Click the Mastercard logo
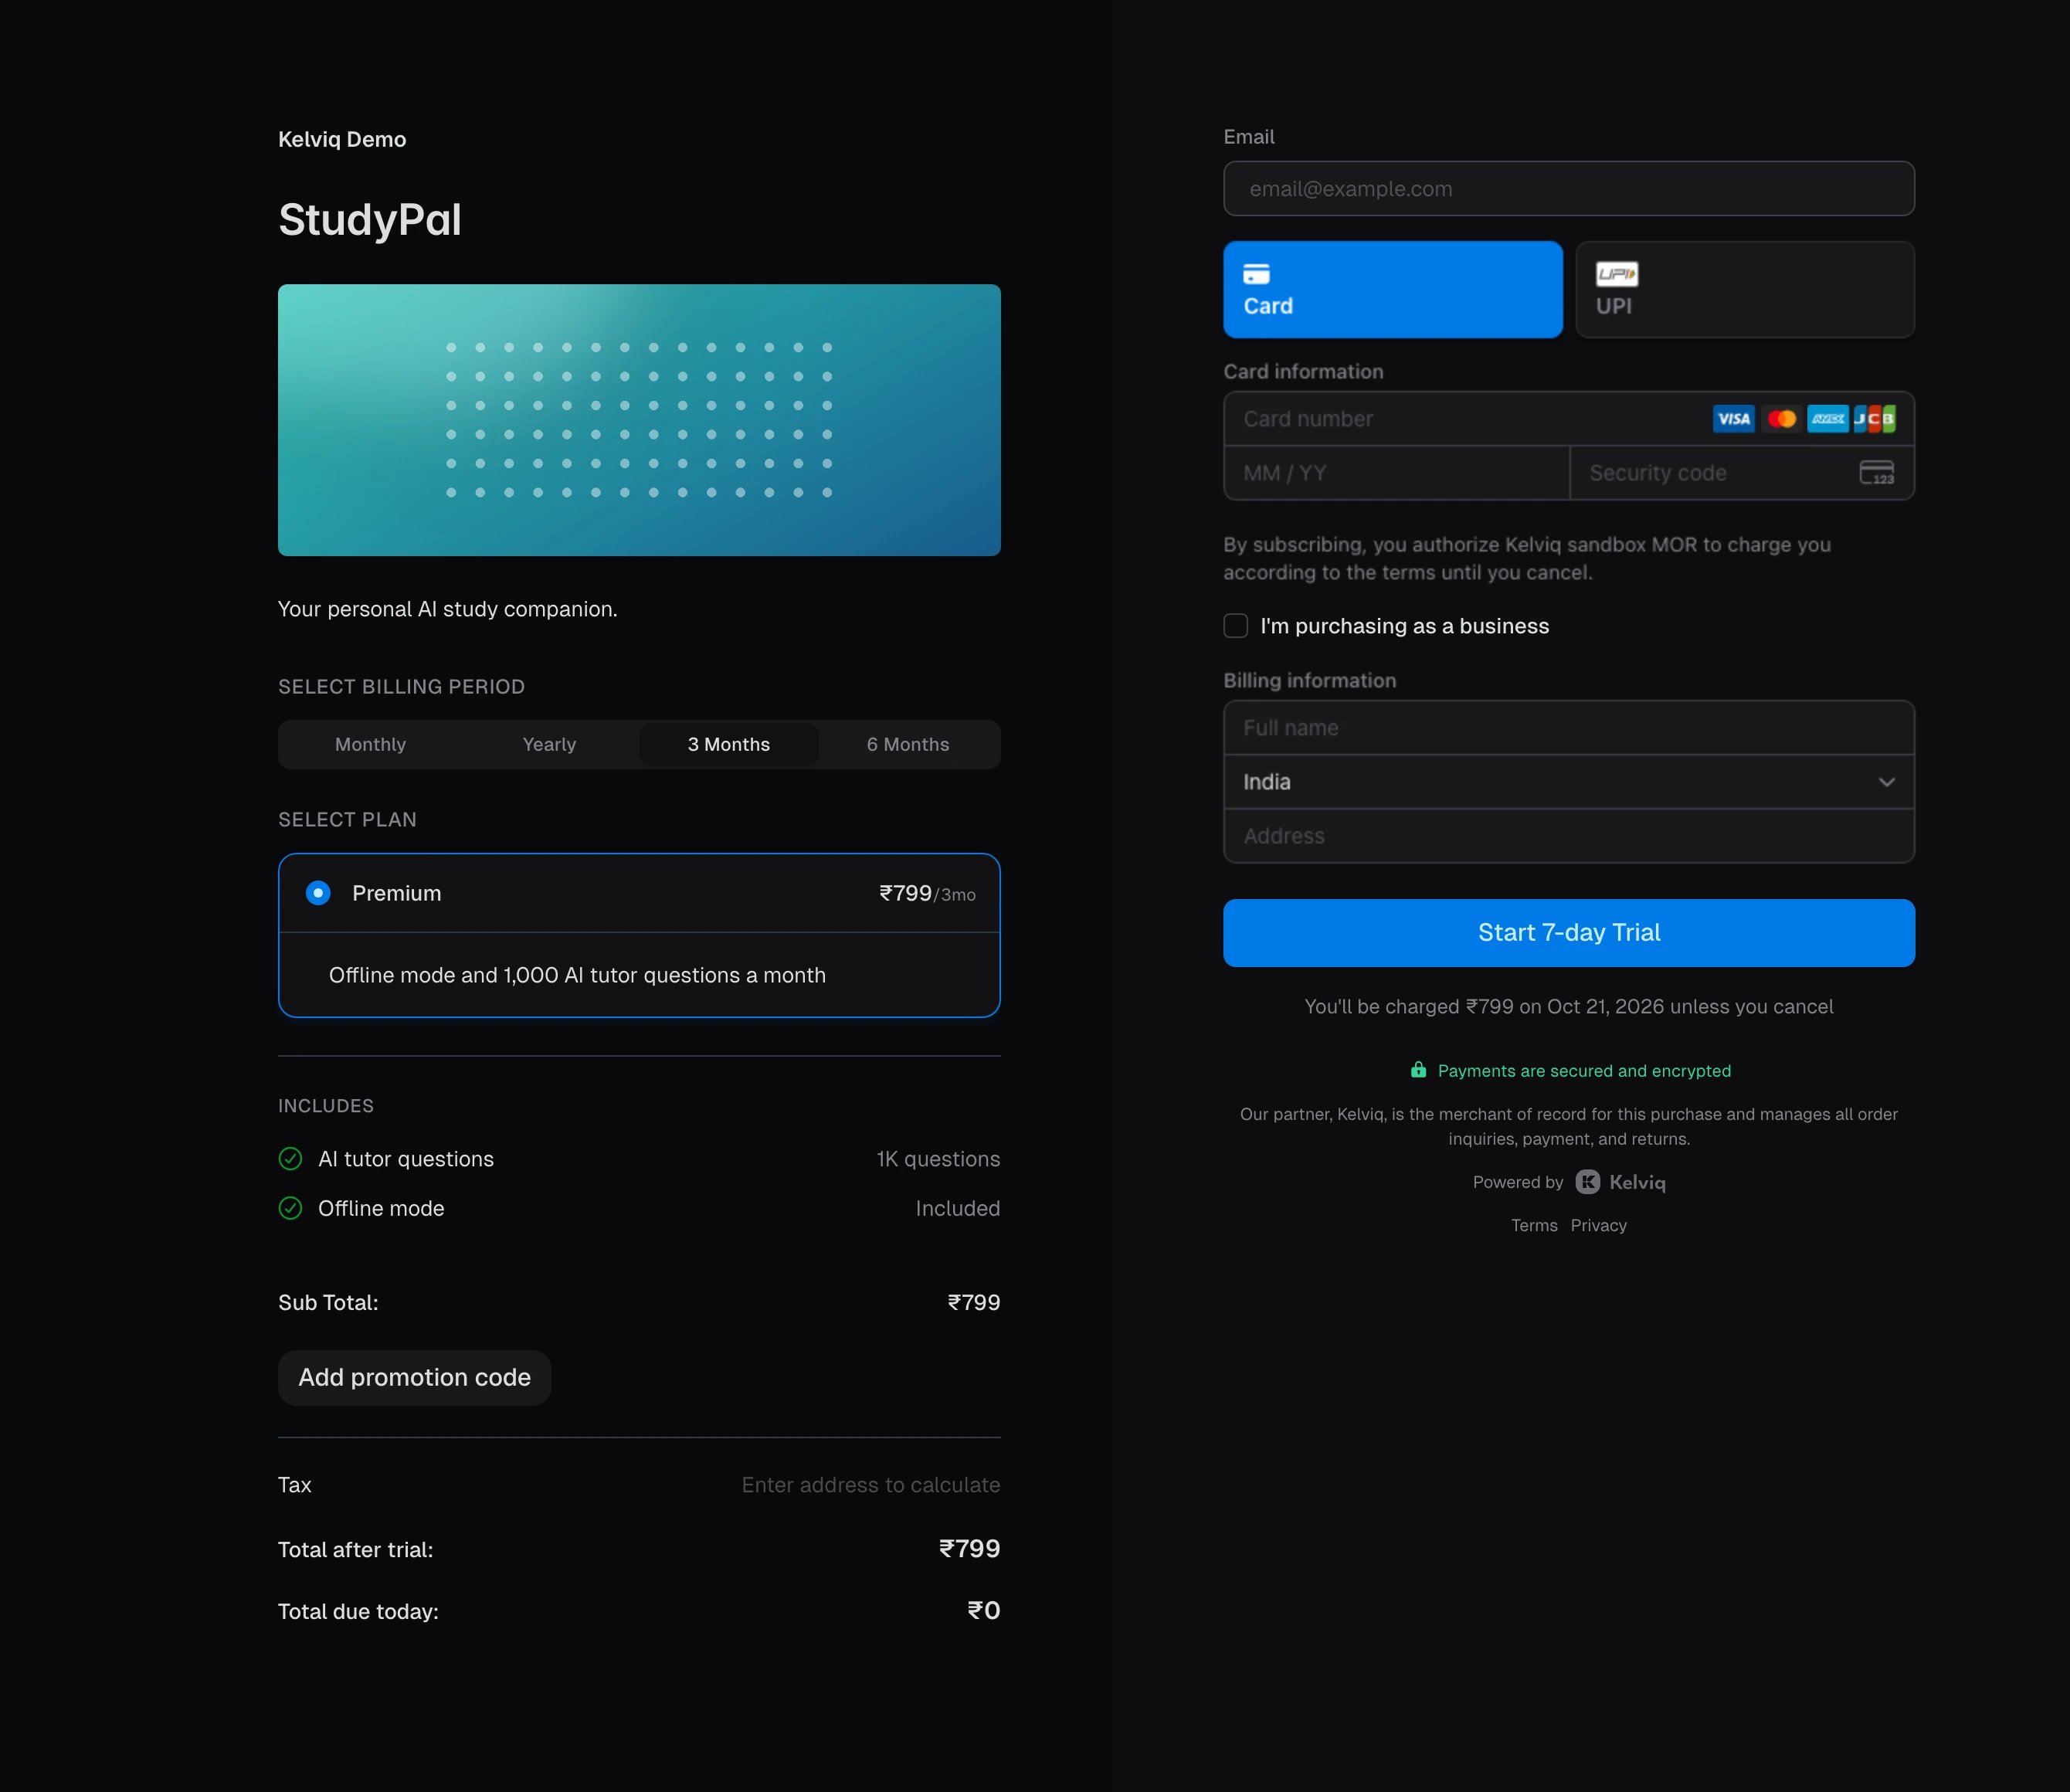This screenshot has width=2070, height=1792. (x=1781, y=419)
